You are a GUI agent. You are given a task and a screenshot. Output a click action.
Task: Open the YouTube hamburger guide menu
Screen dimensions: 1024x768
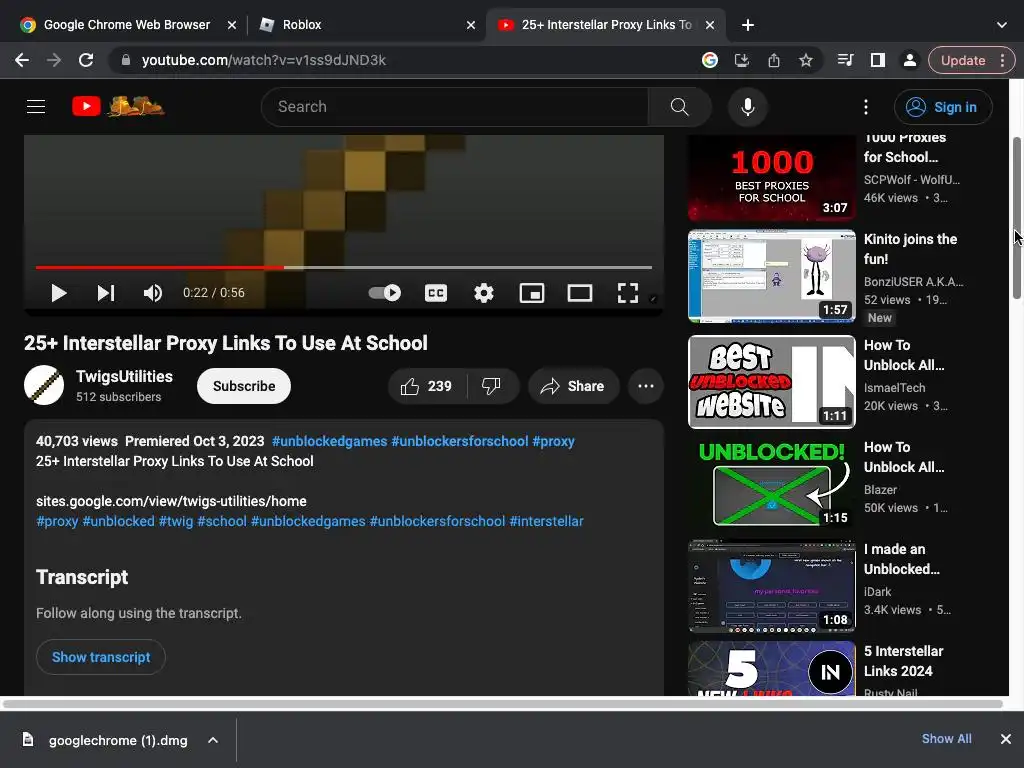click(x=36, y=106)
